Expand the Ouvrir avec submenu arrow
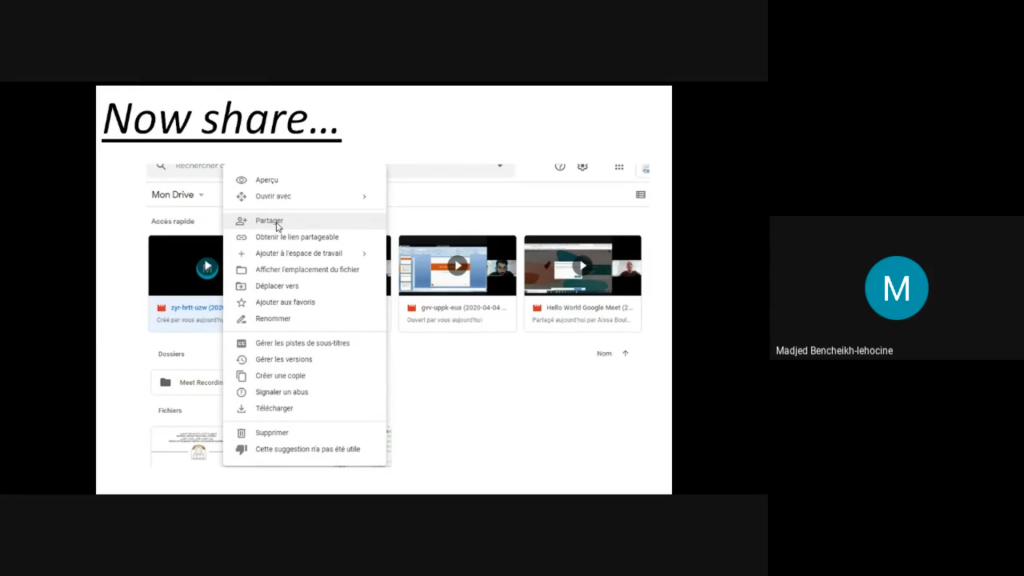This screenshot has height=576, width=1024. [364, 197]
